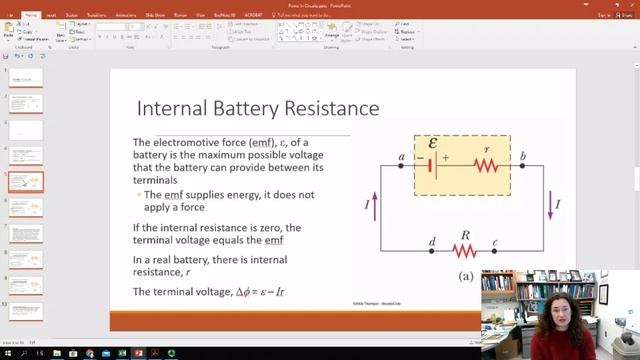Open the Section dropdown
The height and width of the screenshot is (360, 640).
click(x=80, y=39)
